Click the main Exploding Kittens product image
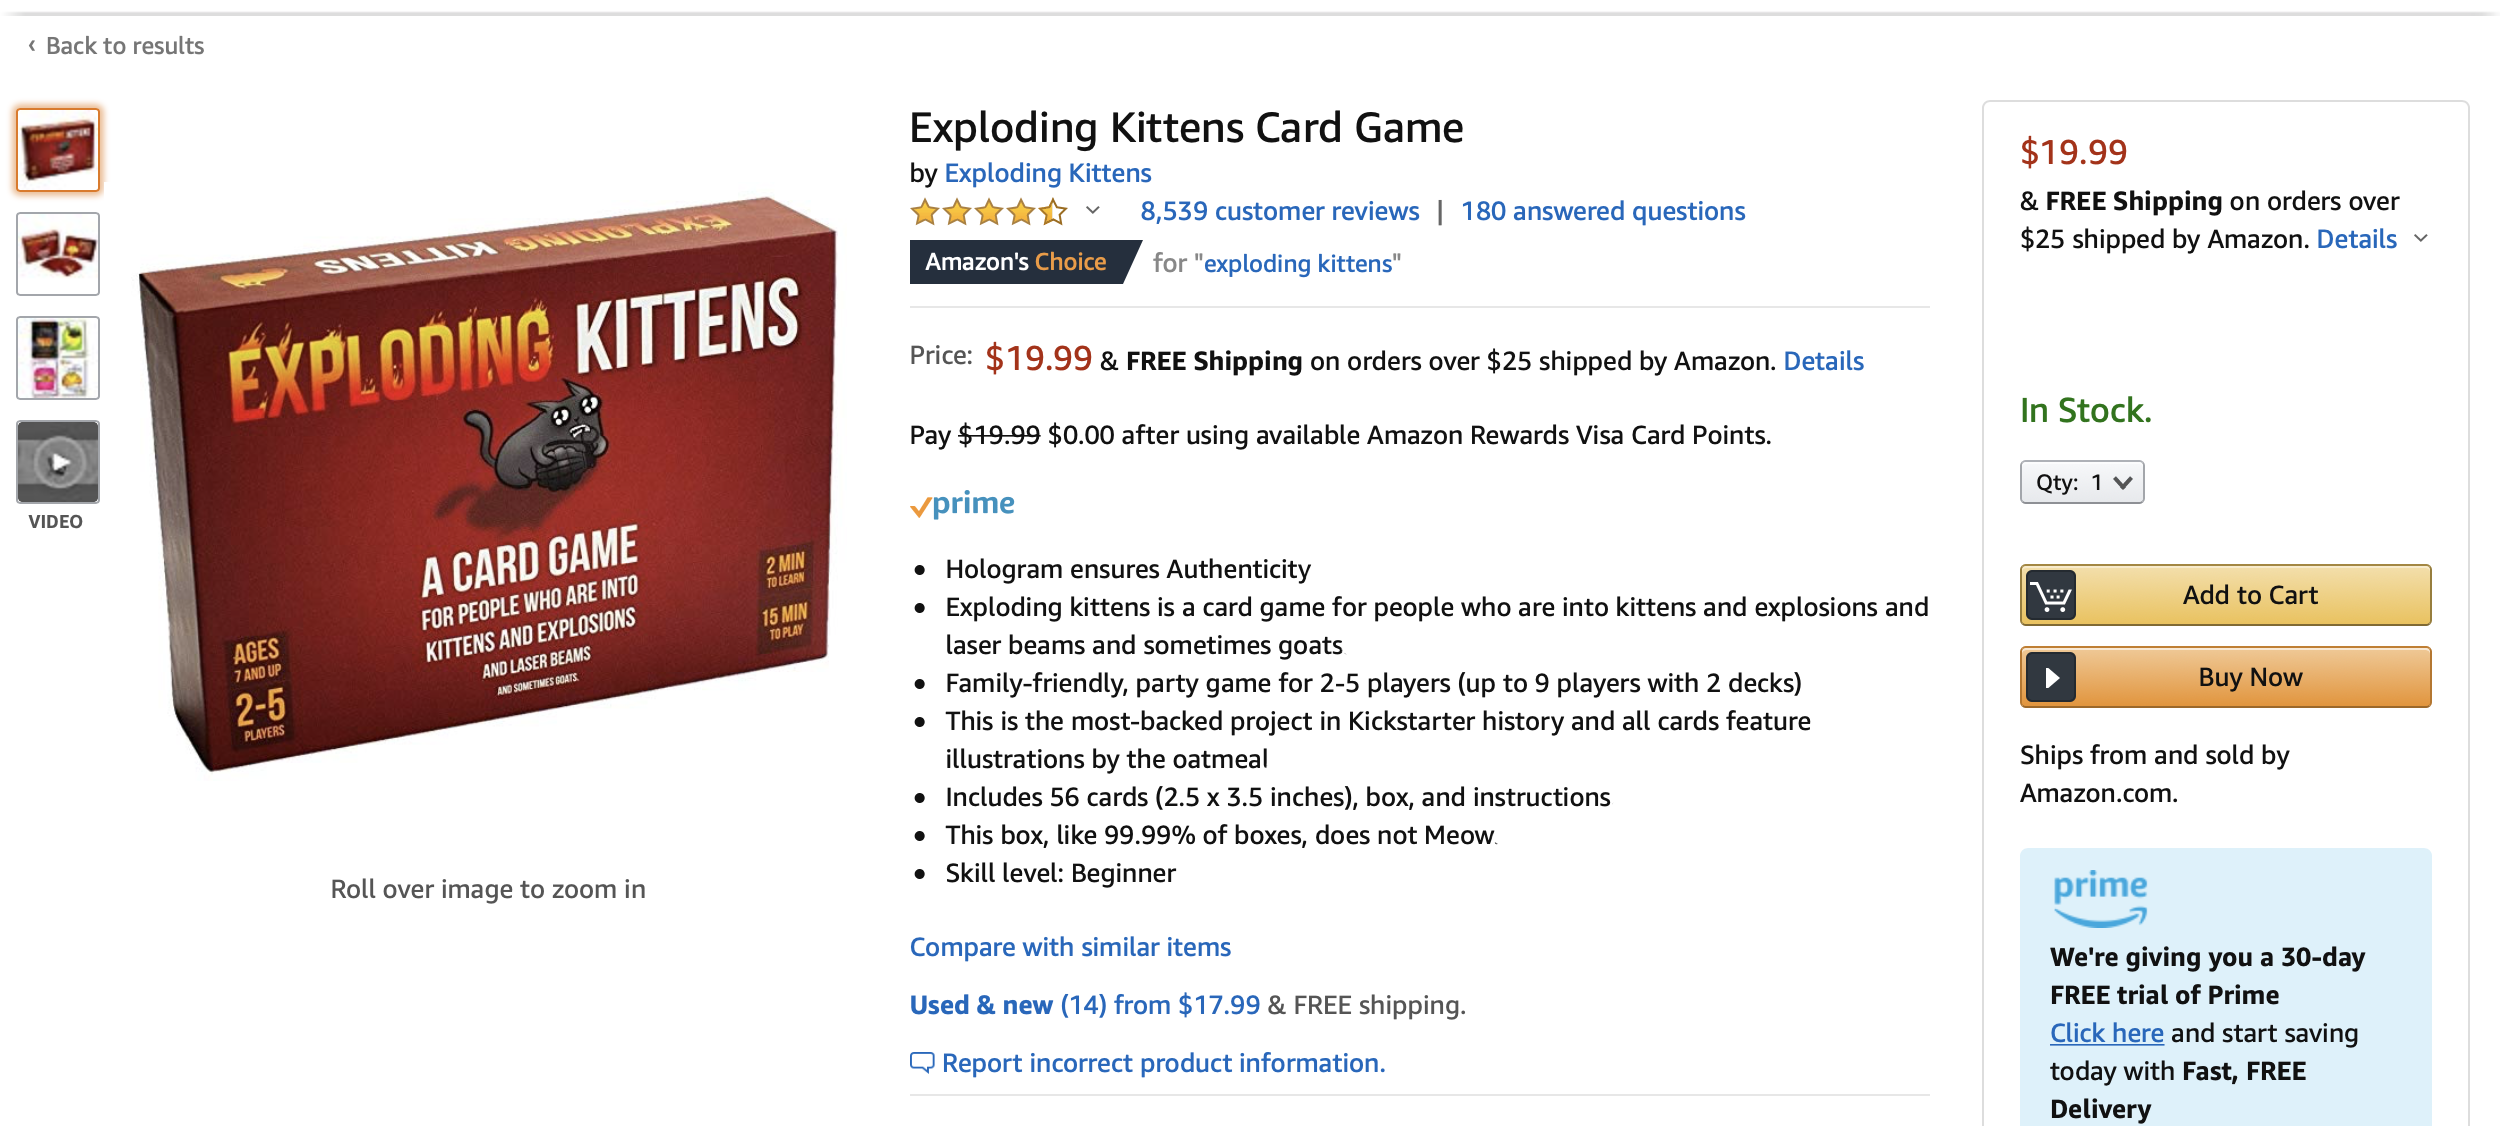This screenshot has height=1126, width=2500. tap(488, 485)
